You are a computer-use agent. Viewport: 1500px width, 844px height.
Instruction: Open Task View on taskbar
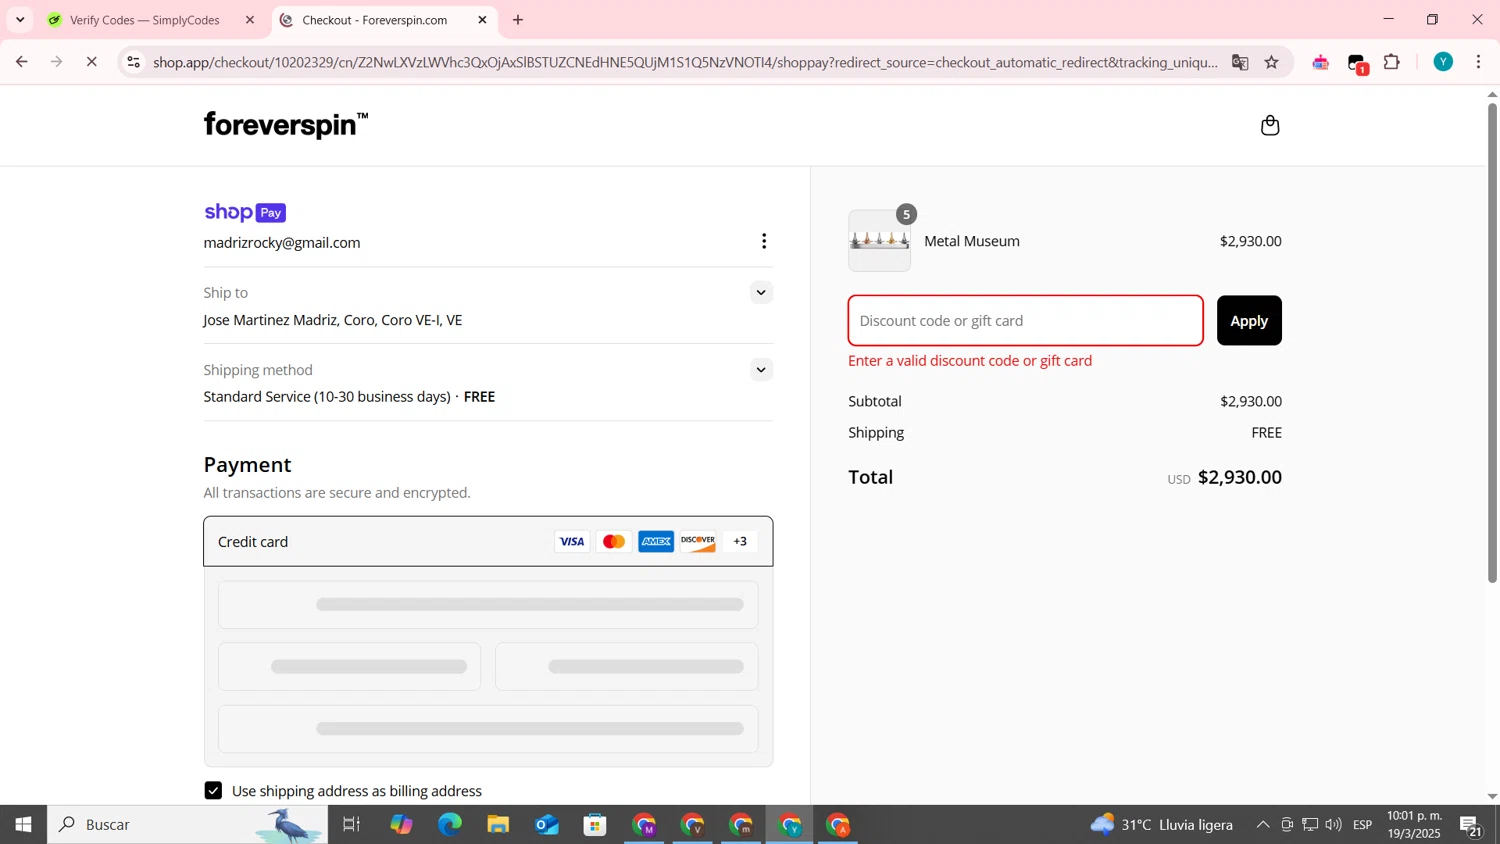tap(351, 825)
